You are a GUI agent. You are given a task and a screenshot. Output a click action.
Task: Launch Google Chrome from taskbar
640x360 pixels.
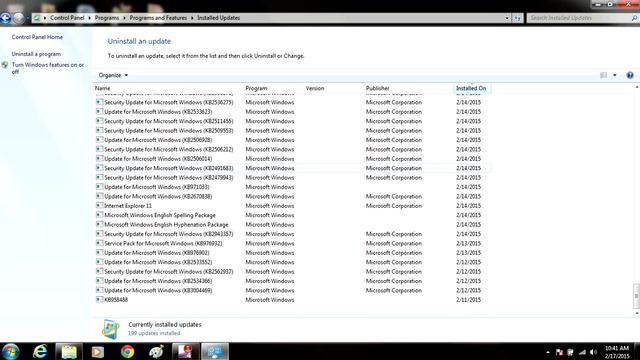click(127, 351)
